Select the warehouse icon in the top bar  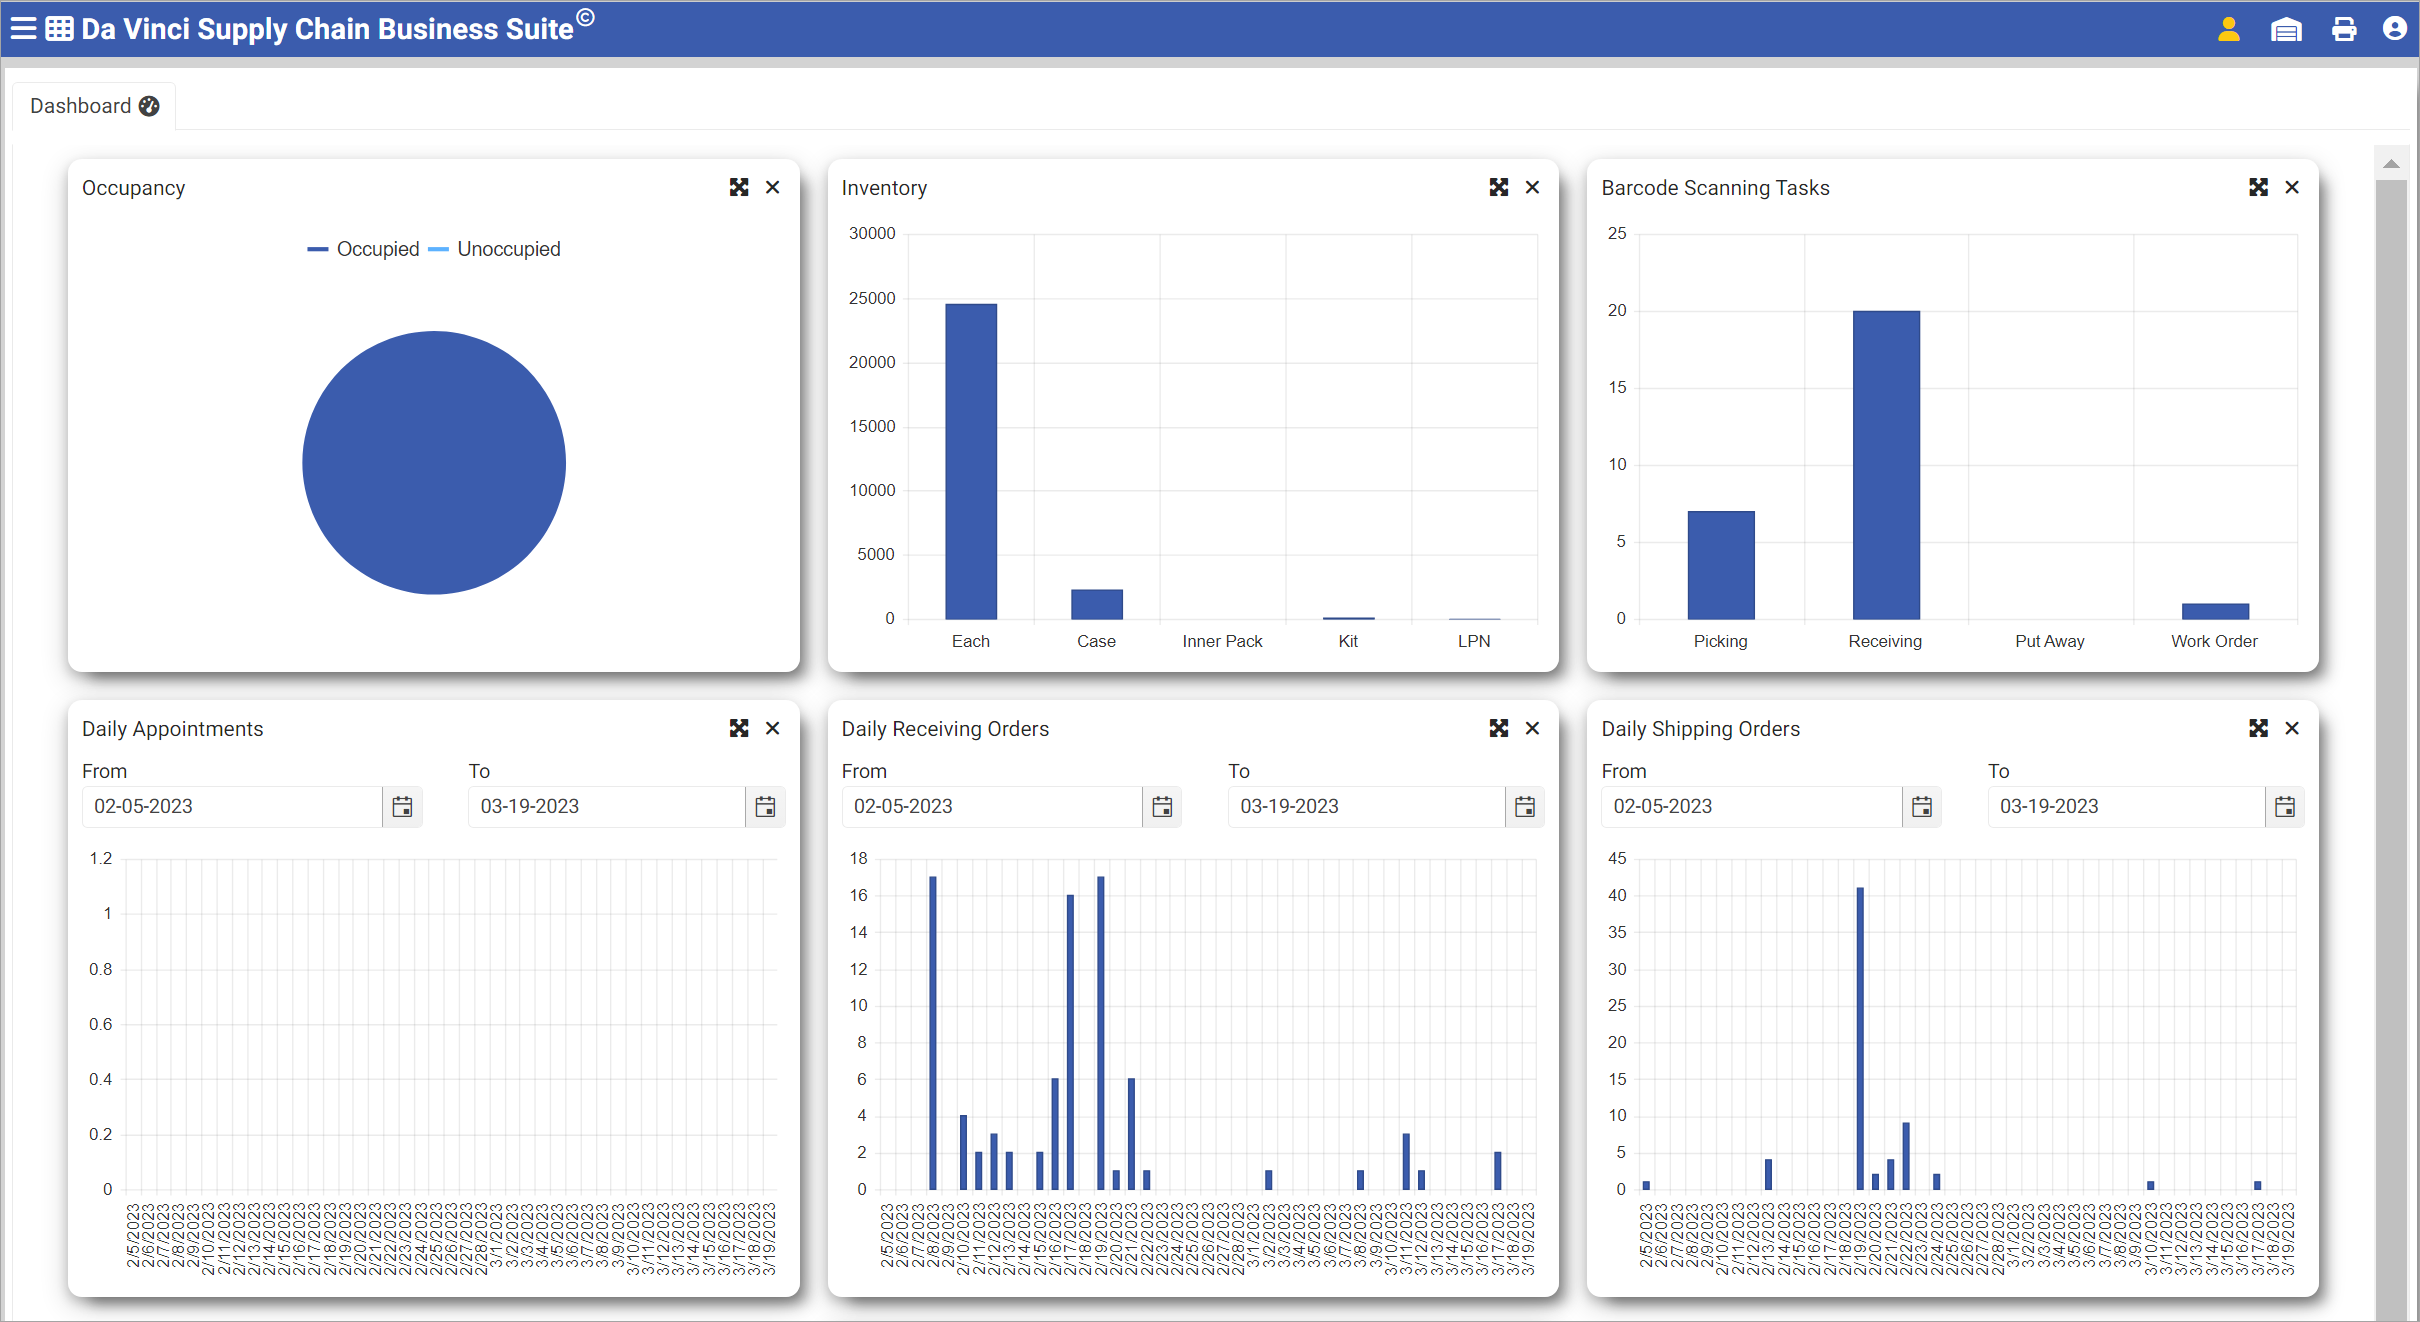pyautogui.click(x=2286, y=28)
